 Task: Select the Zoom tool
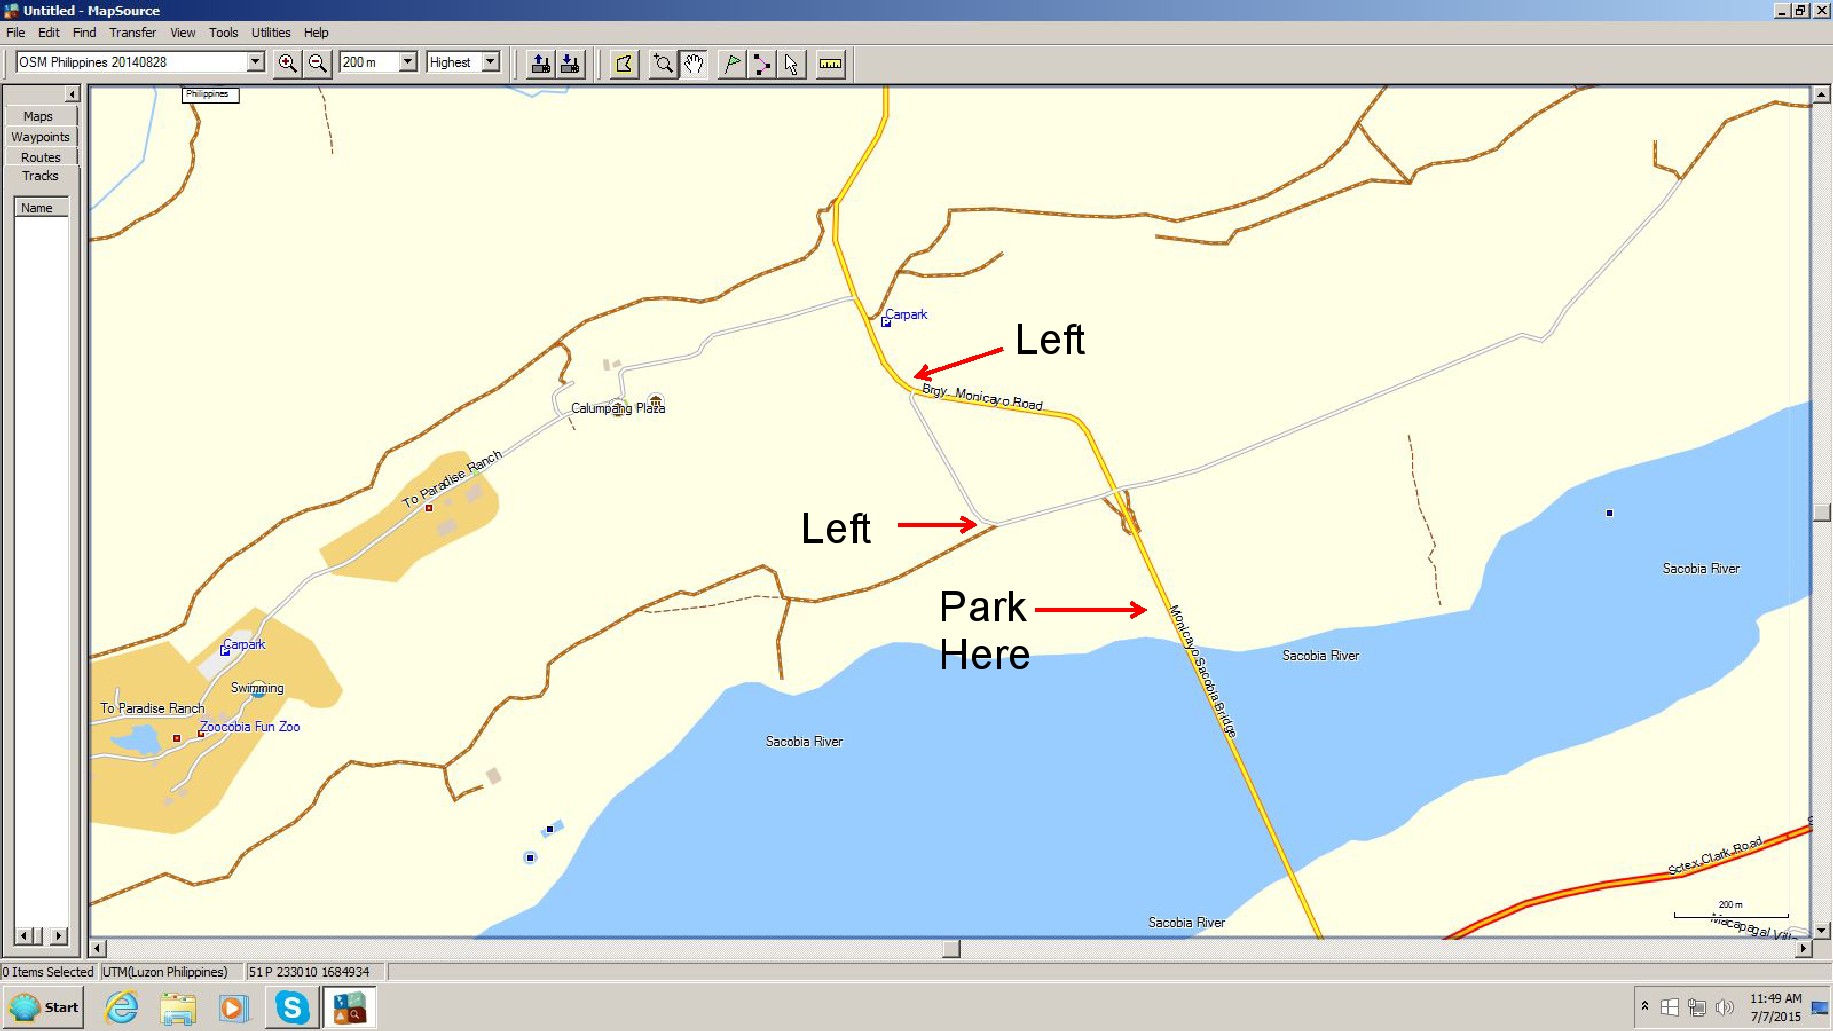coord(662,64)
